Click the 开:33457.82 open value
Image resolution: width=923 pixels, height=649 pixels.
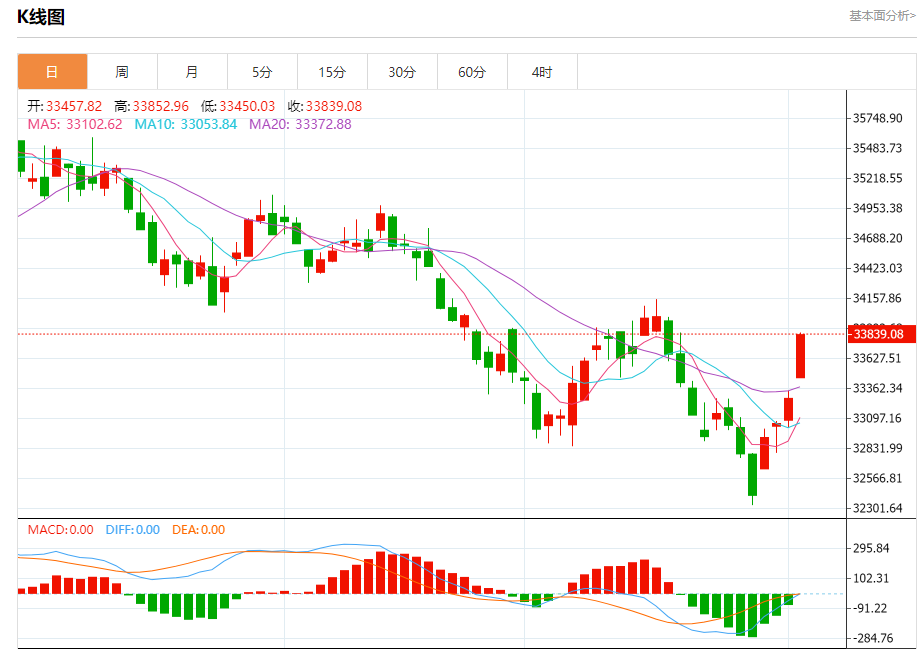coord(65,106)
